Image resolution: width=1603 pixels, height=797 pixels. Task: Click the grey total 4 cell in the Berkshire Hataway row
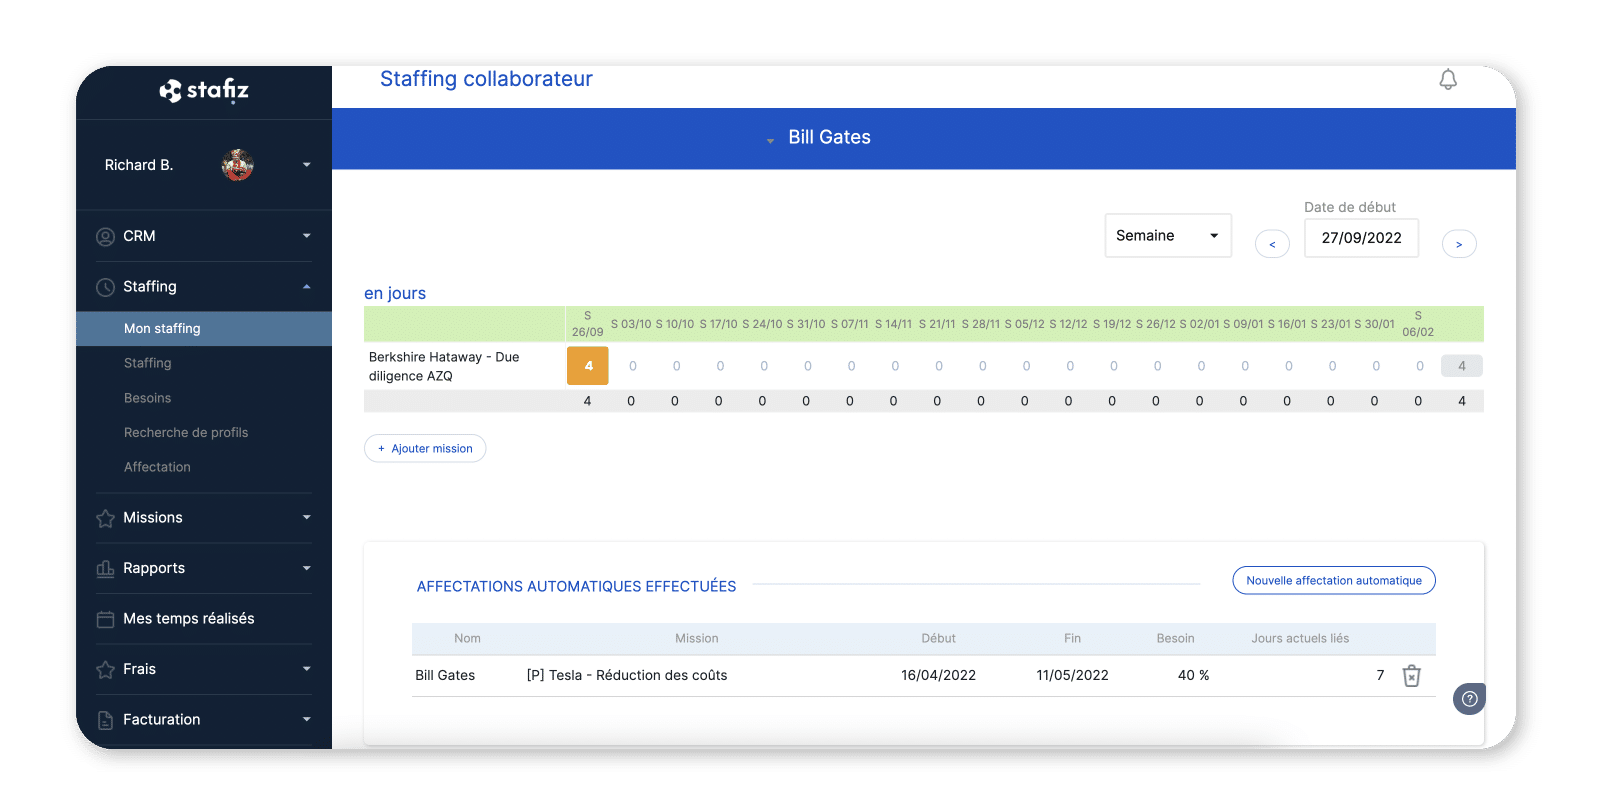click(x=1461, y=366)
